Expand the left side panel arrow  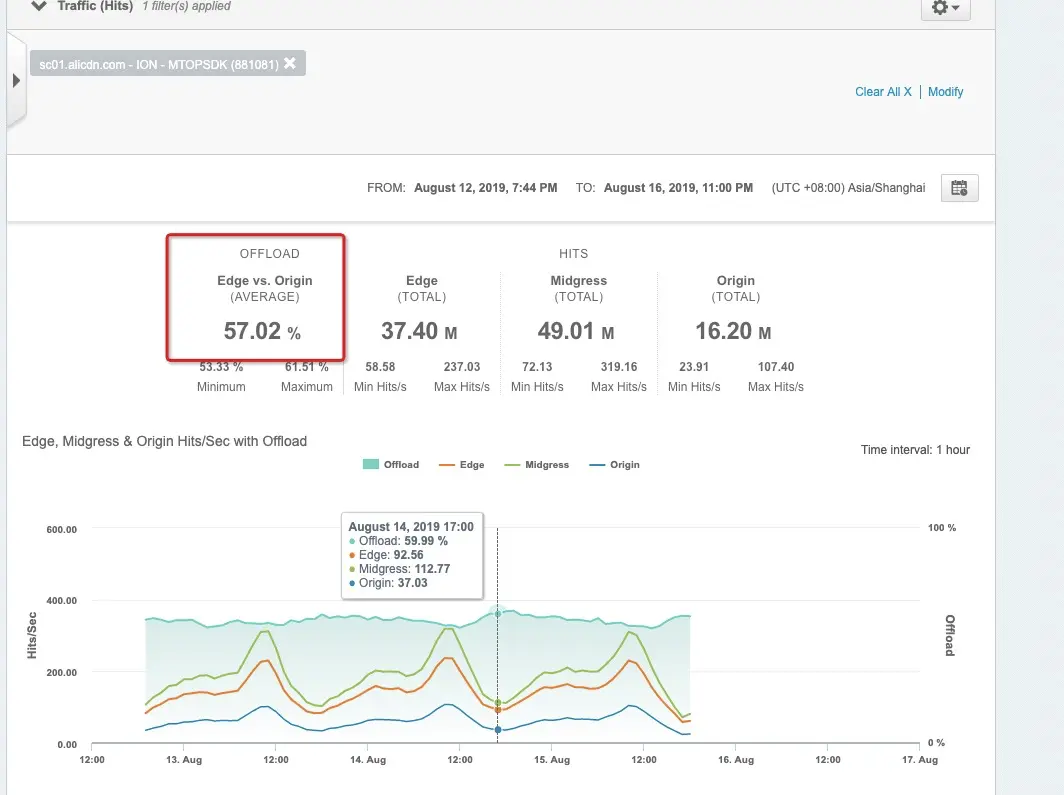[x=16, y=81]
